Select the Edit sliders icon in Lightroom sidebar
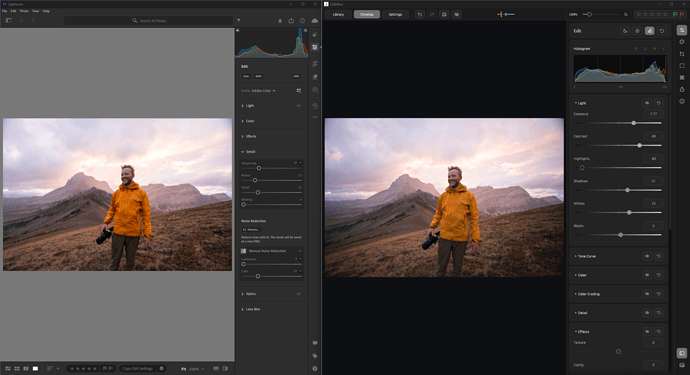Screen dimensions: 690x375 click(x=315, y=47)
